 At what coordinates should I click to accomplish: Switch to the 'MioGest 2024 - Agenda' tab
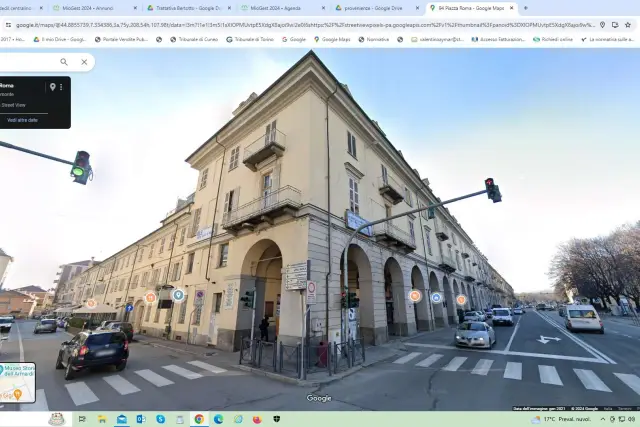(283, 8)
